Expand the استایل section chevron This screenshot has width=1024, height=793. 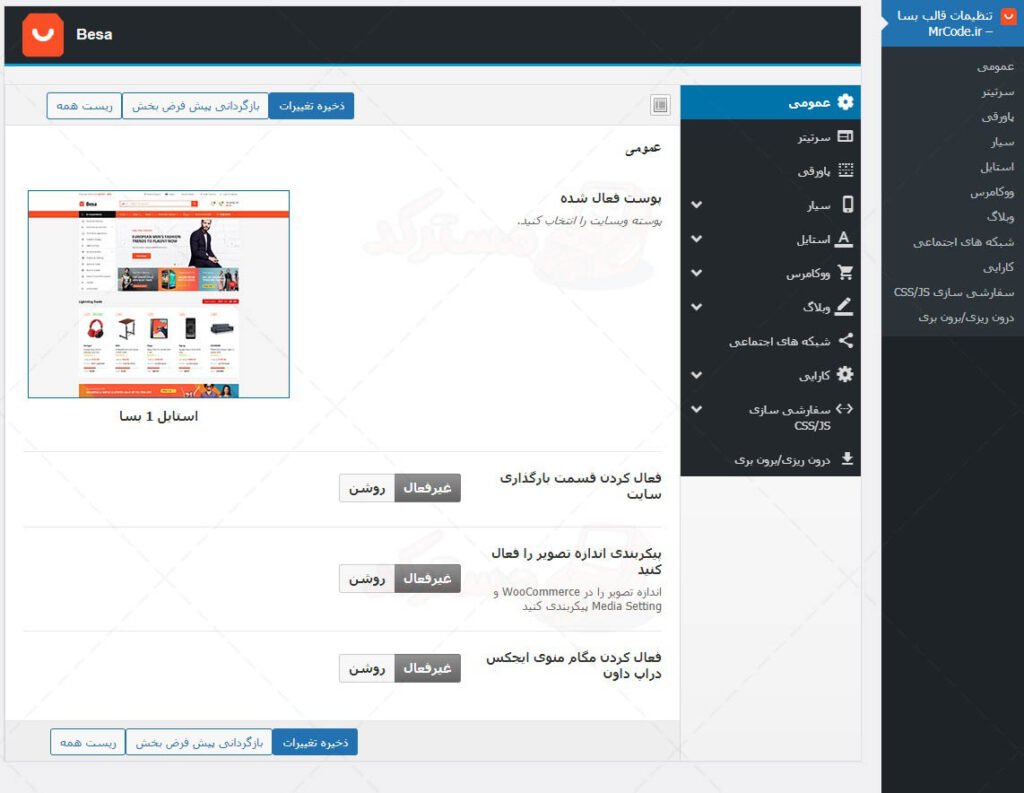point(696,238)
